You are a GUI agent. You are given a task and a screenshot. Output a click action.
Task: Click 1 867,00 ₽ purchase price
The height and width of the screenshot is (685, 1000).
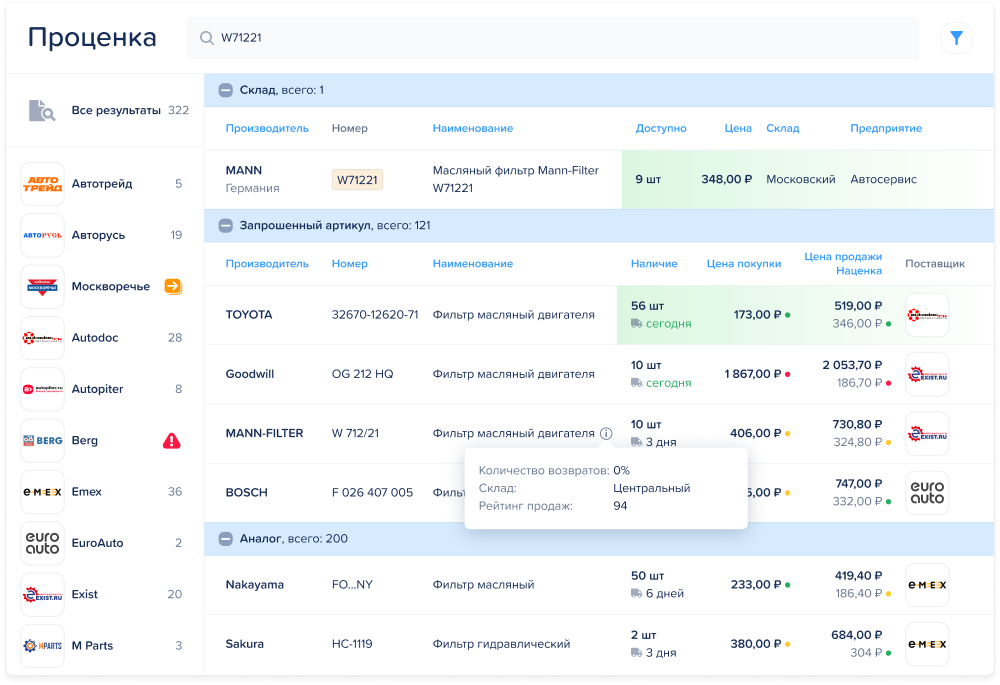(x=753, y=374)
